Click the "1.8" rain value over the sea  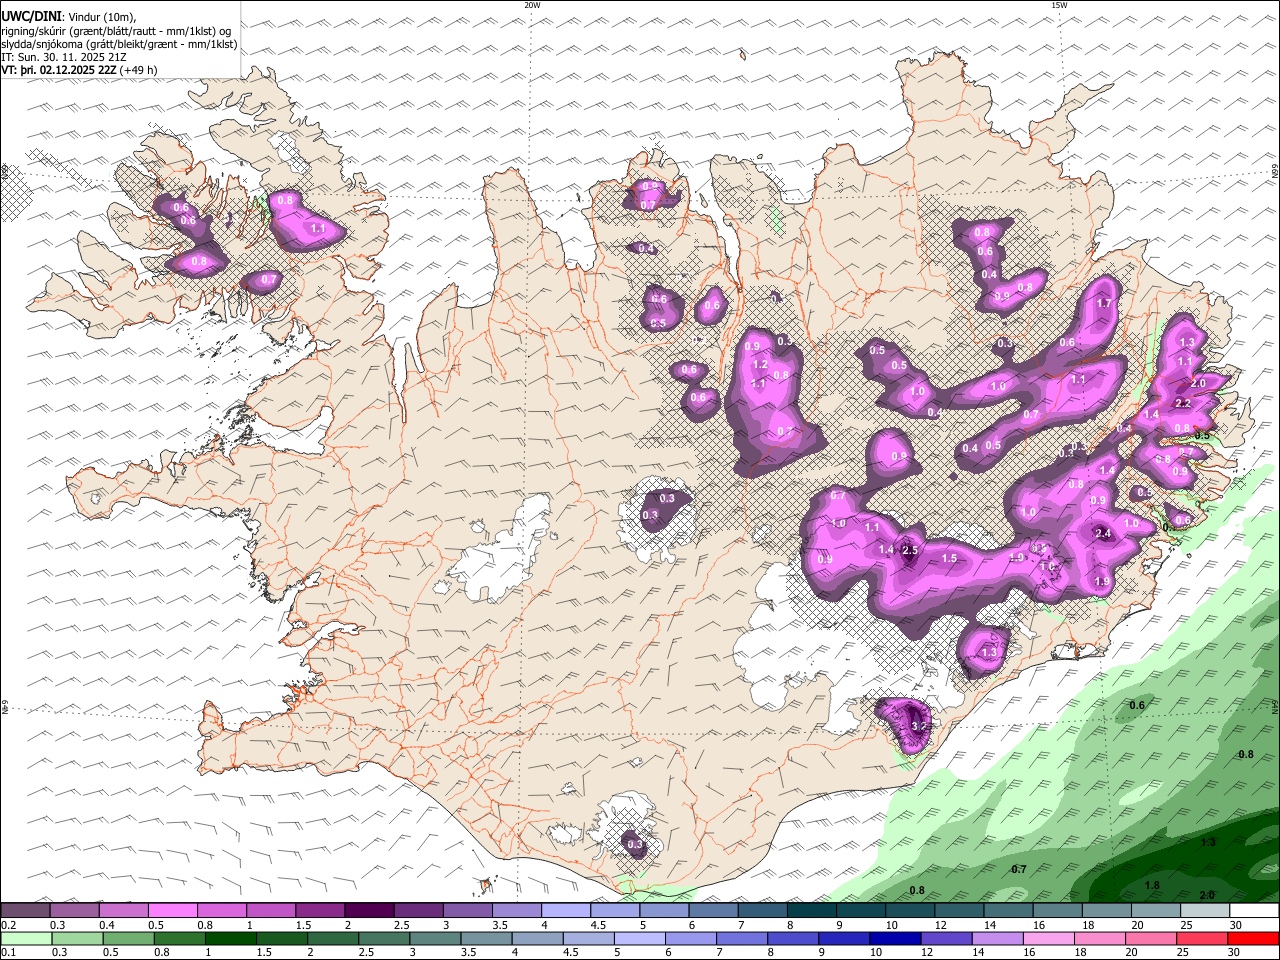(x=1152, y=885)
